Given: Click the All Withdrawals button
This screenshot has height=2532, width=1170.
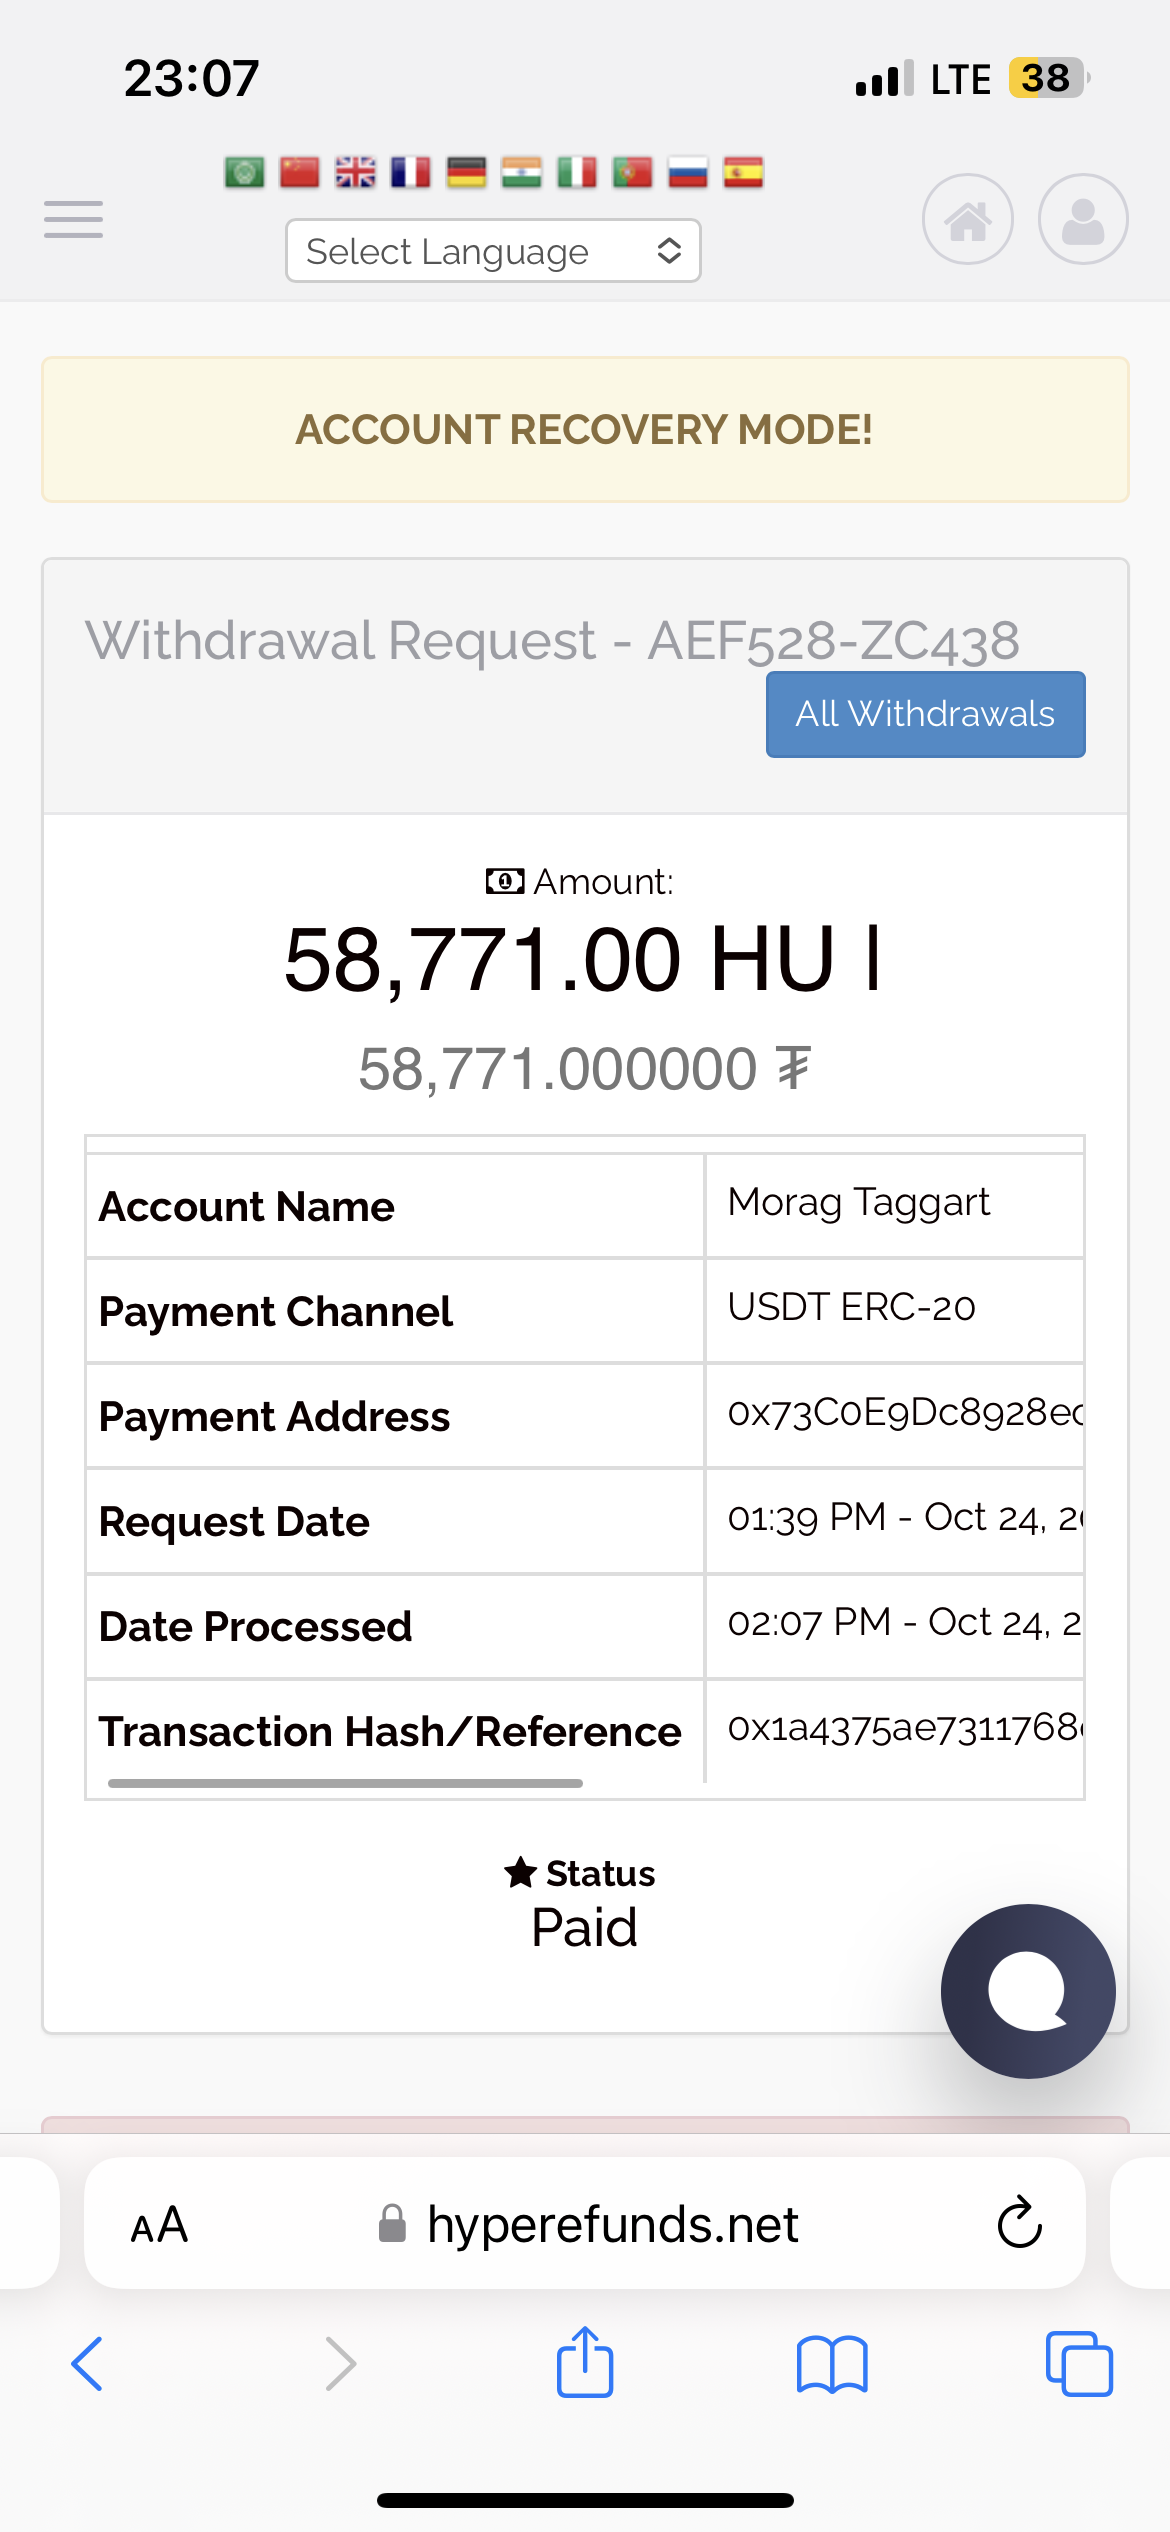Looking at the screenshot, I should tap(926, 714).
